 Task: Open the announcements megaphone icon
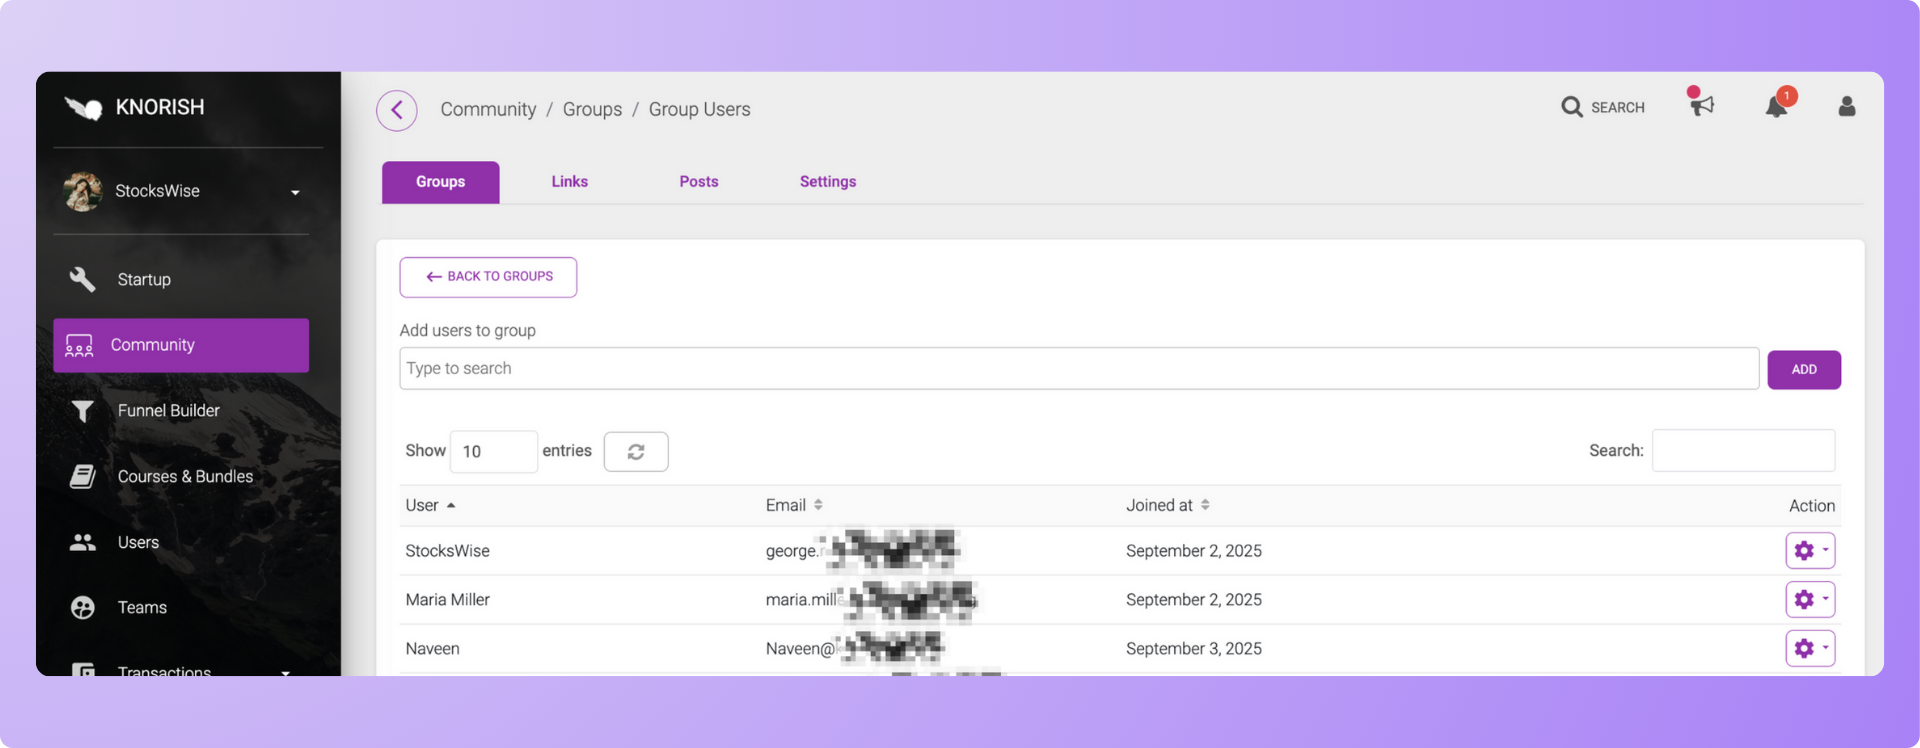pos(1701,105)
